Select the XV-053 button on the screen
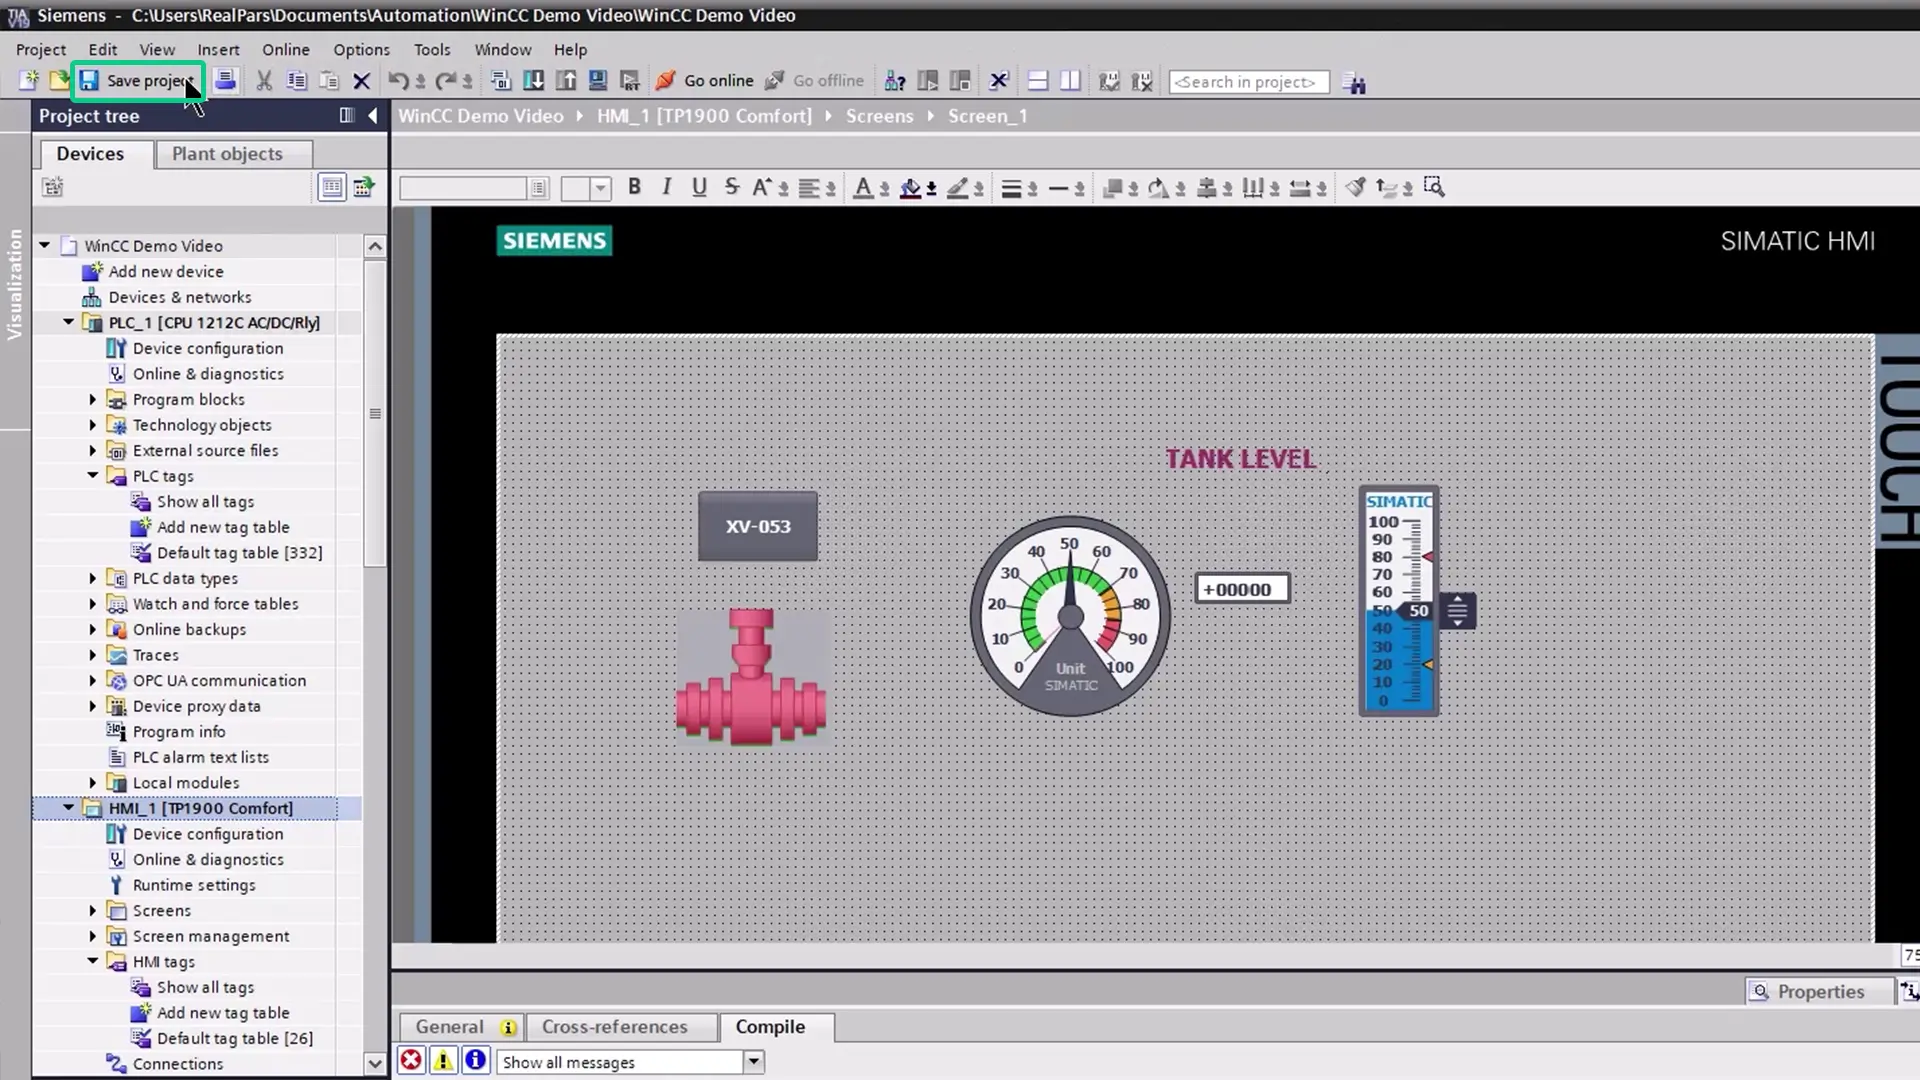 [x=758, y=526]
